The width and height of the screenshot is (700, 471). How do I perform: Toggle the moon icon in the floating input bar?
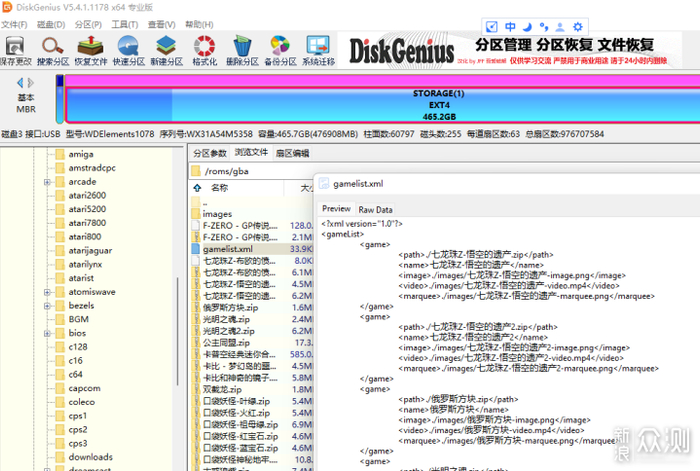tap(528, 26)
